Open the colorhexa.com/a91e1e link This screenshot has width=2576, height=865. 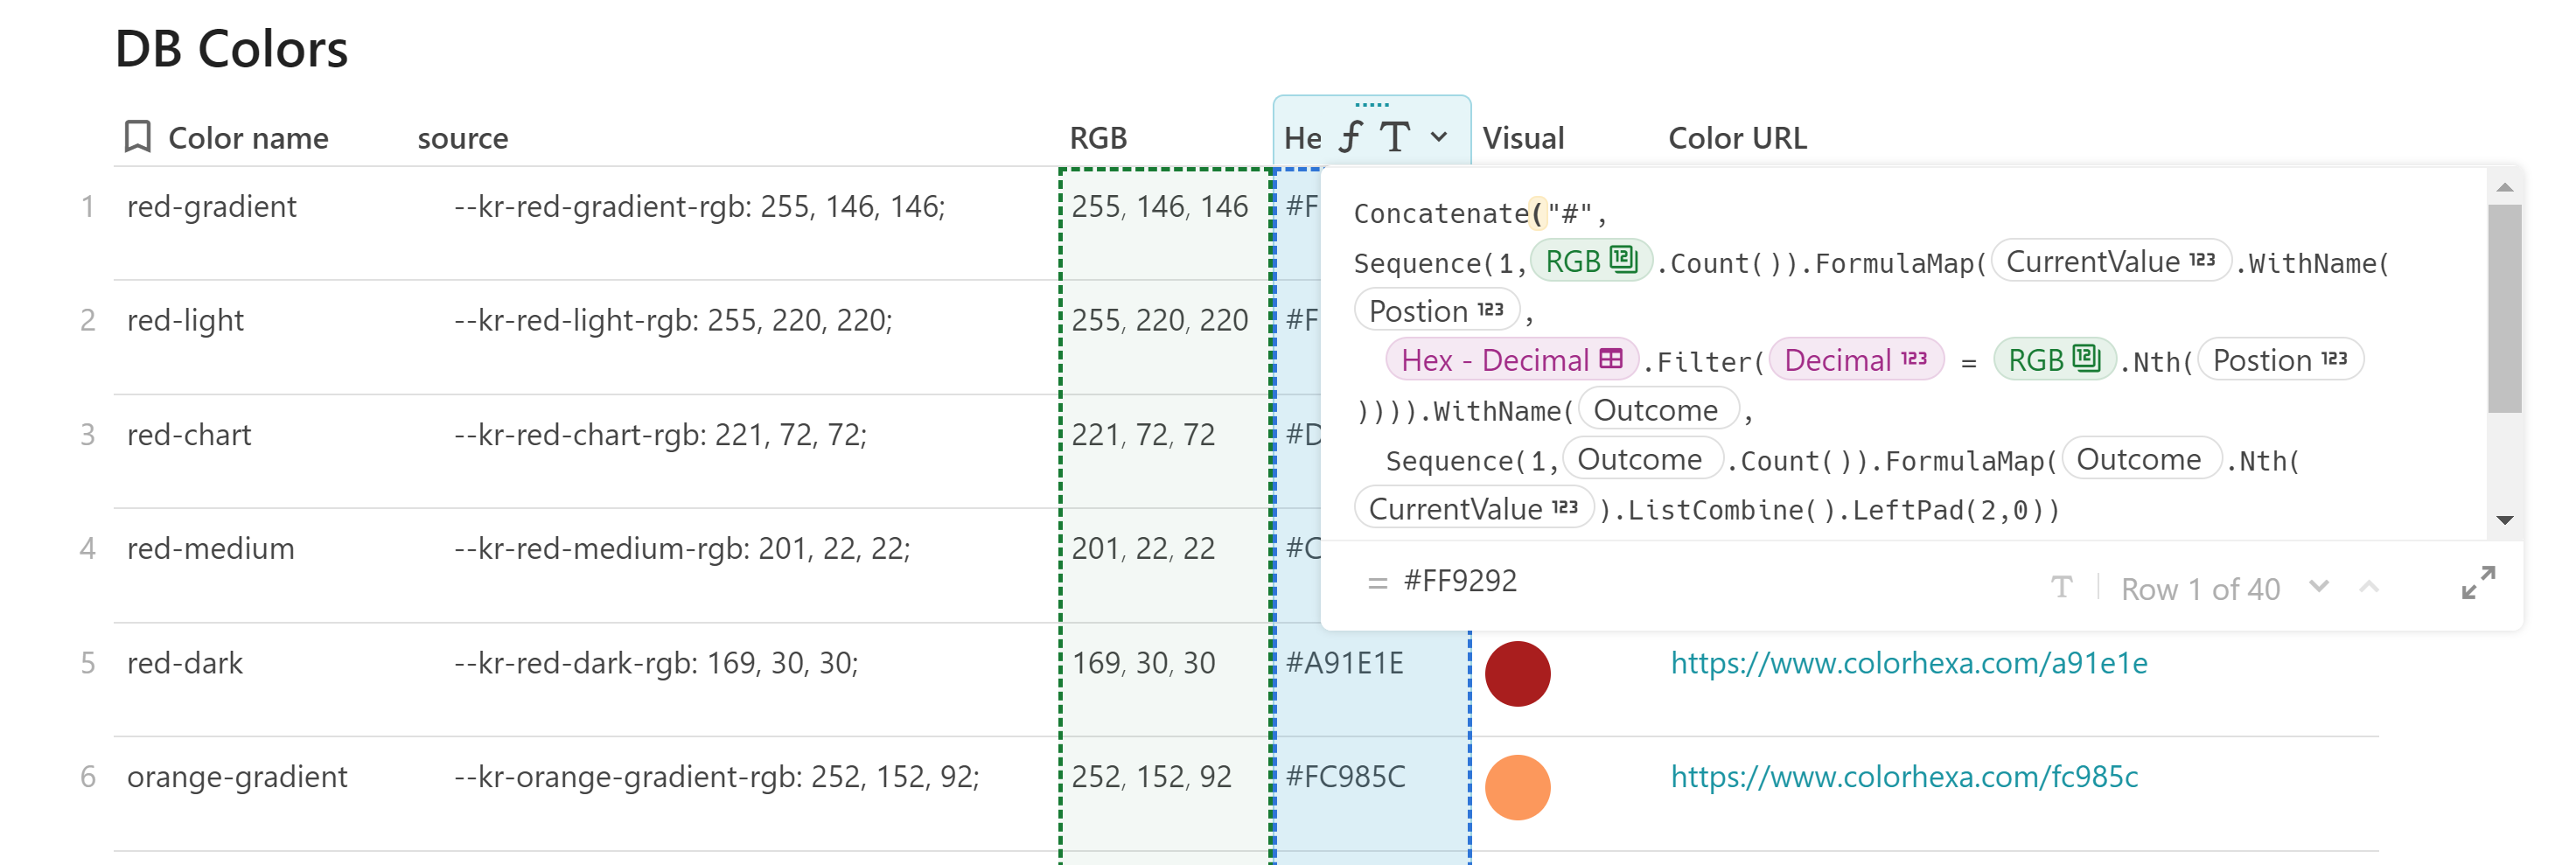tap(1908, 663)
